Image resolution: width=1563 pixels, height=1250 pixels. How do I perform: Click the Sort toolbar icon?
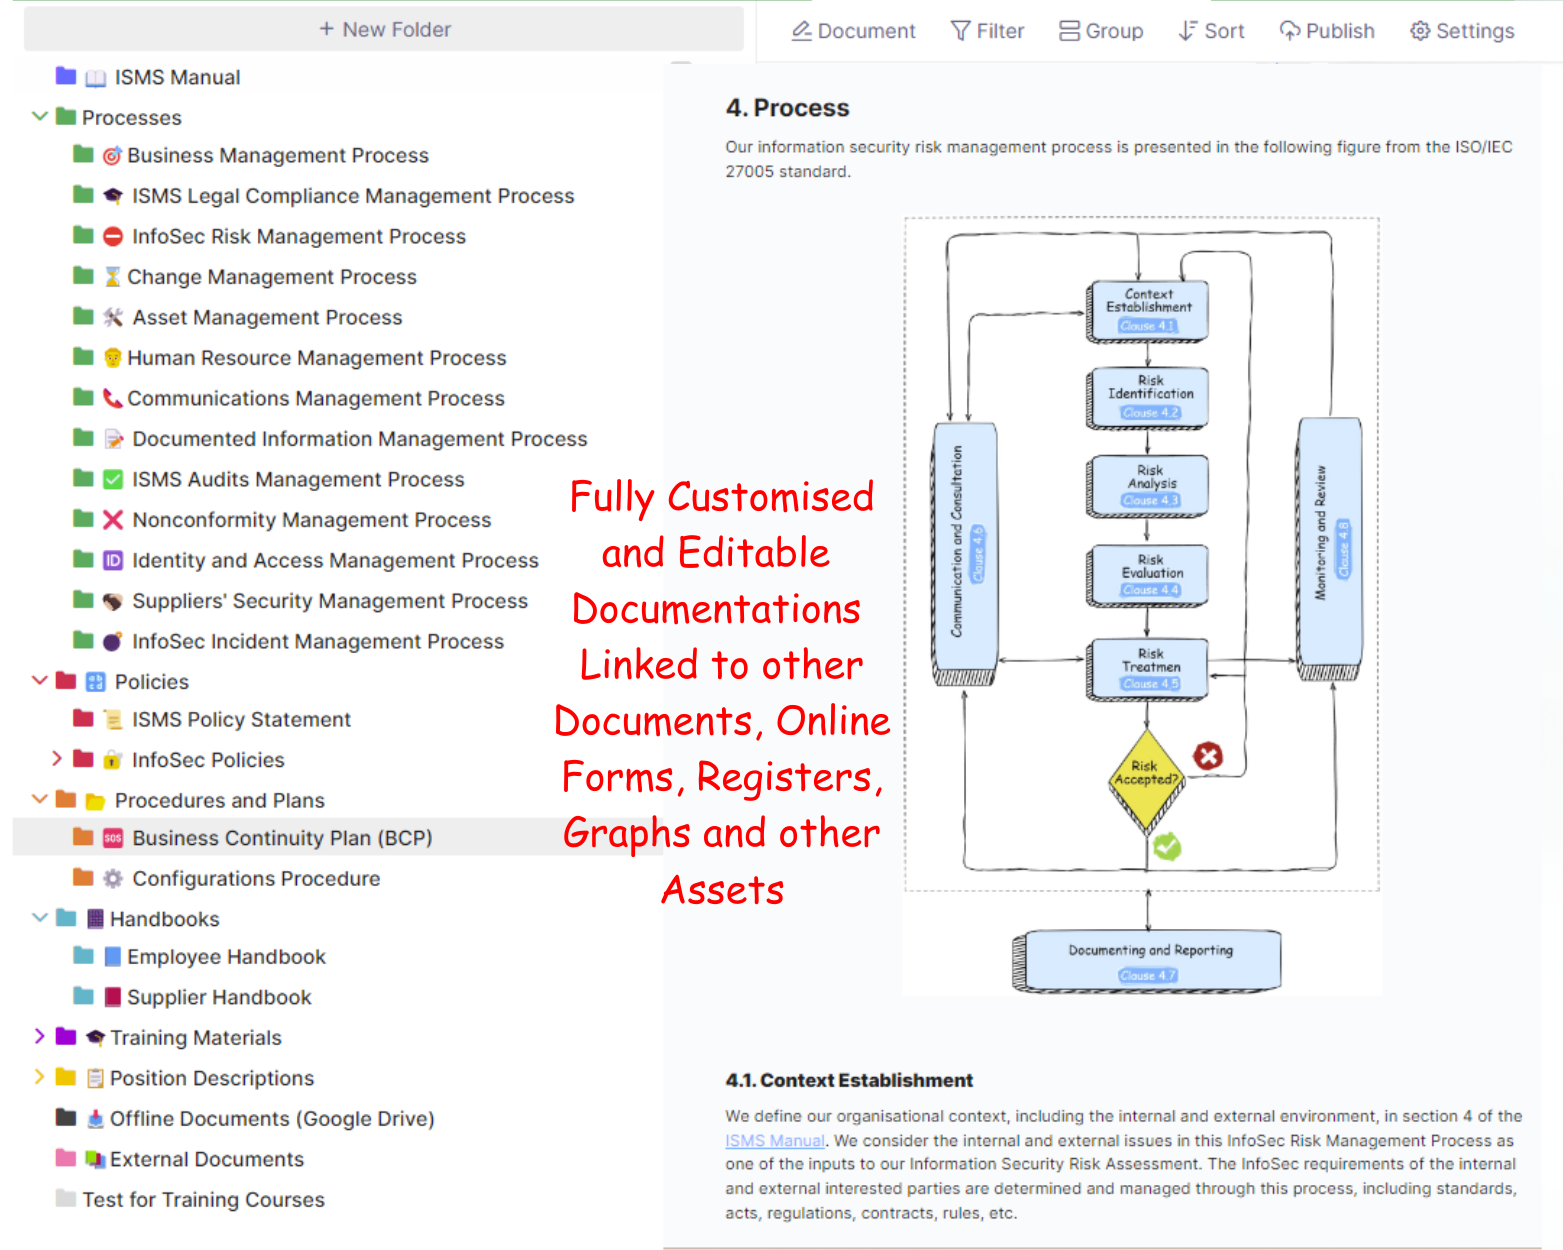(1187, 31)
